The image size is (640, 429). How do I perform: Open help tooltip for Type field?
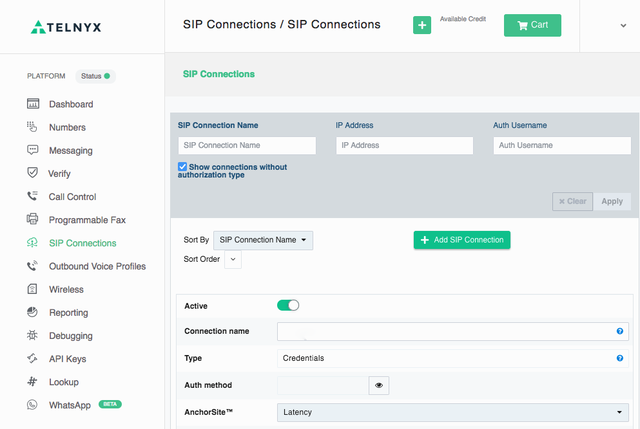pyautogui.click(x=620, y=358)
